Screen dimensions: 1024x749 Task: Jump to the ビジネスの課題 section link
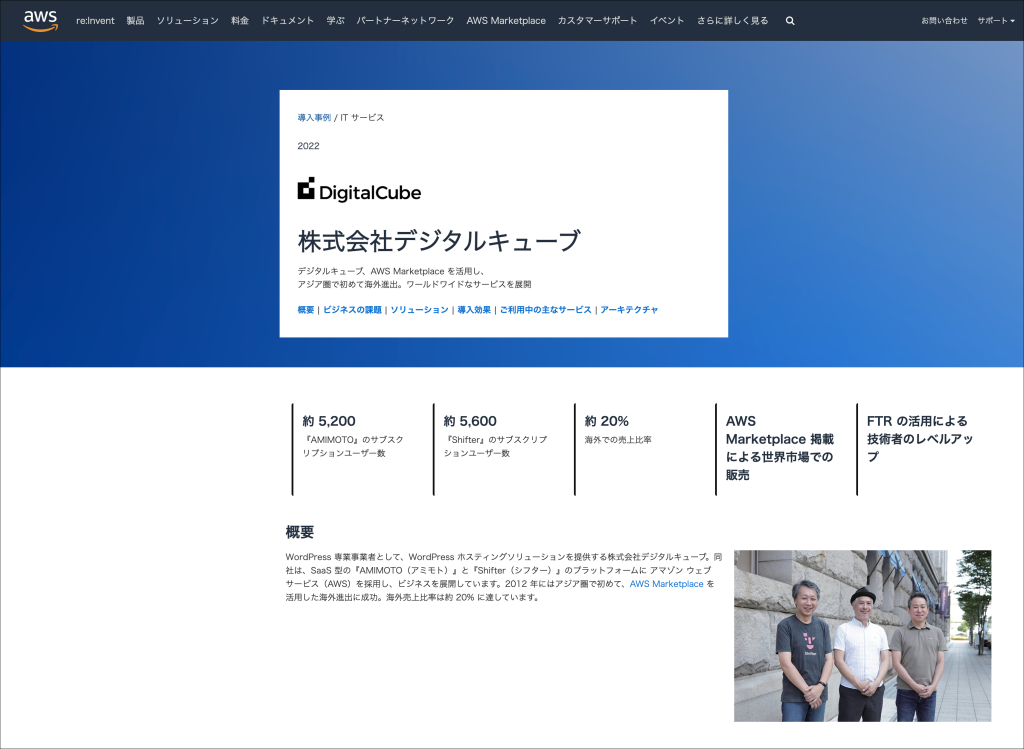(x=352, y=310)
